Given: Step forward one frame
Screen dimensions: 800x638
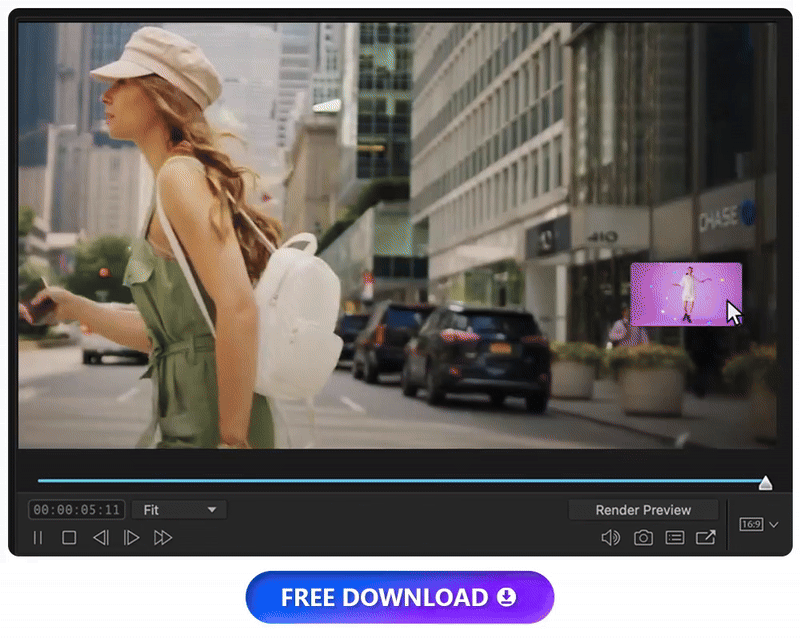Looking at the screenshot, I should (x=131, y=537).
